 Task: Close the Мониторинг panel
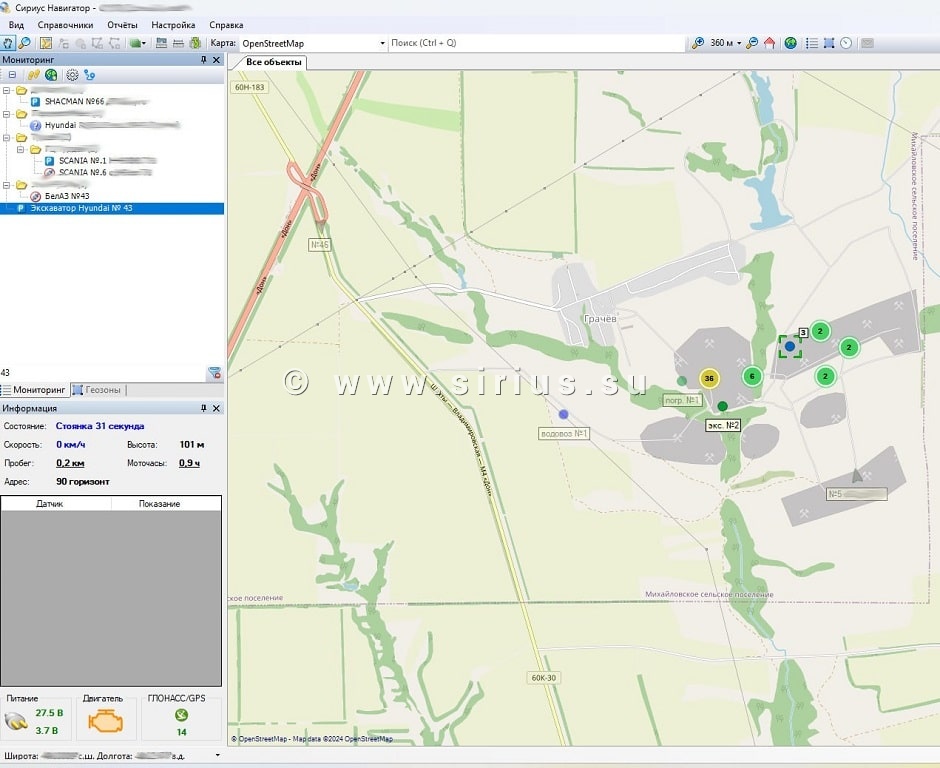(x=216, y=60)
